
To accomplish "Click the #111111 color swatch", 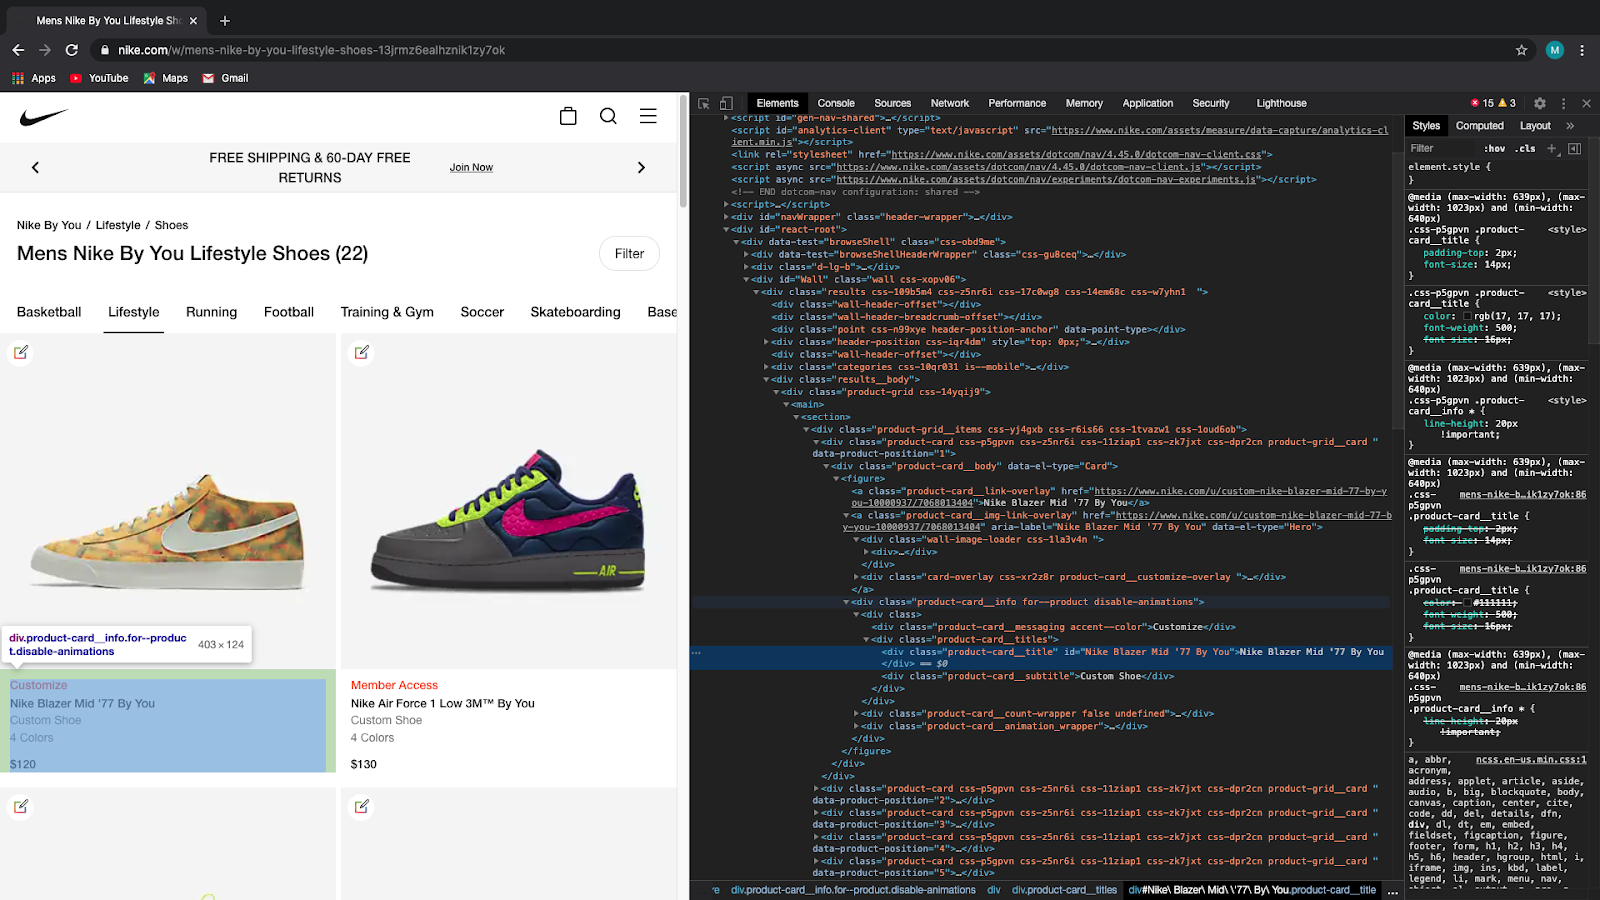I will tap(1467, 603).
